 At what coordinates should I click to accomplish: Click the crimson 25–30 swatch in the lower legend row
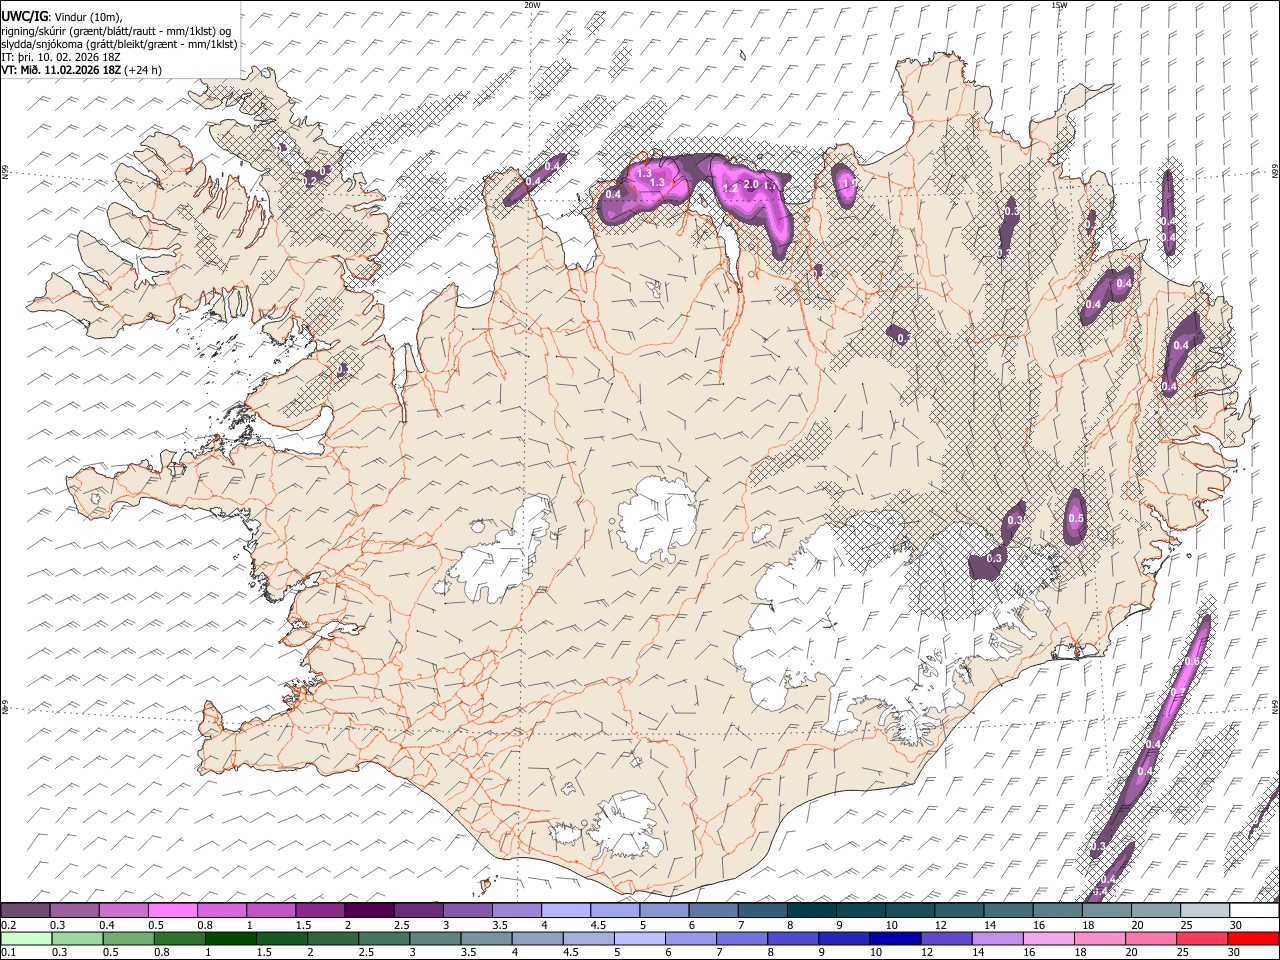[1203, 938]
